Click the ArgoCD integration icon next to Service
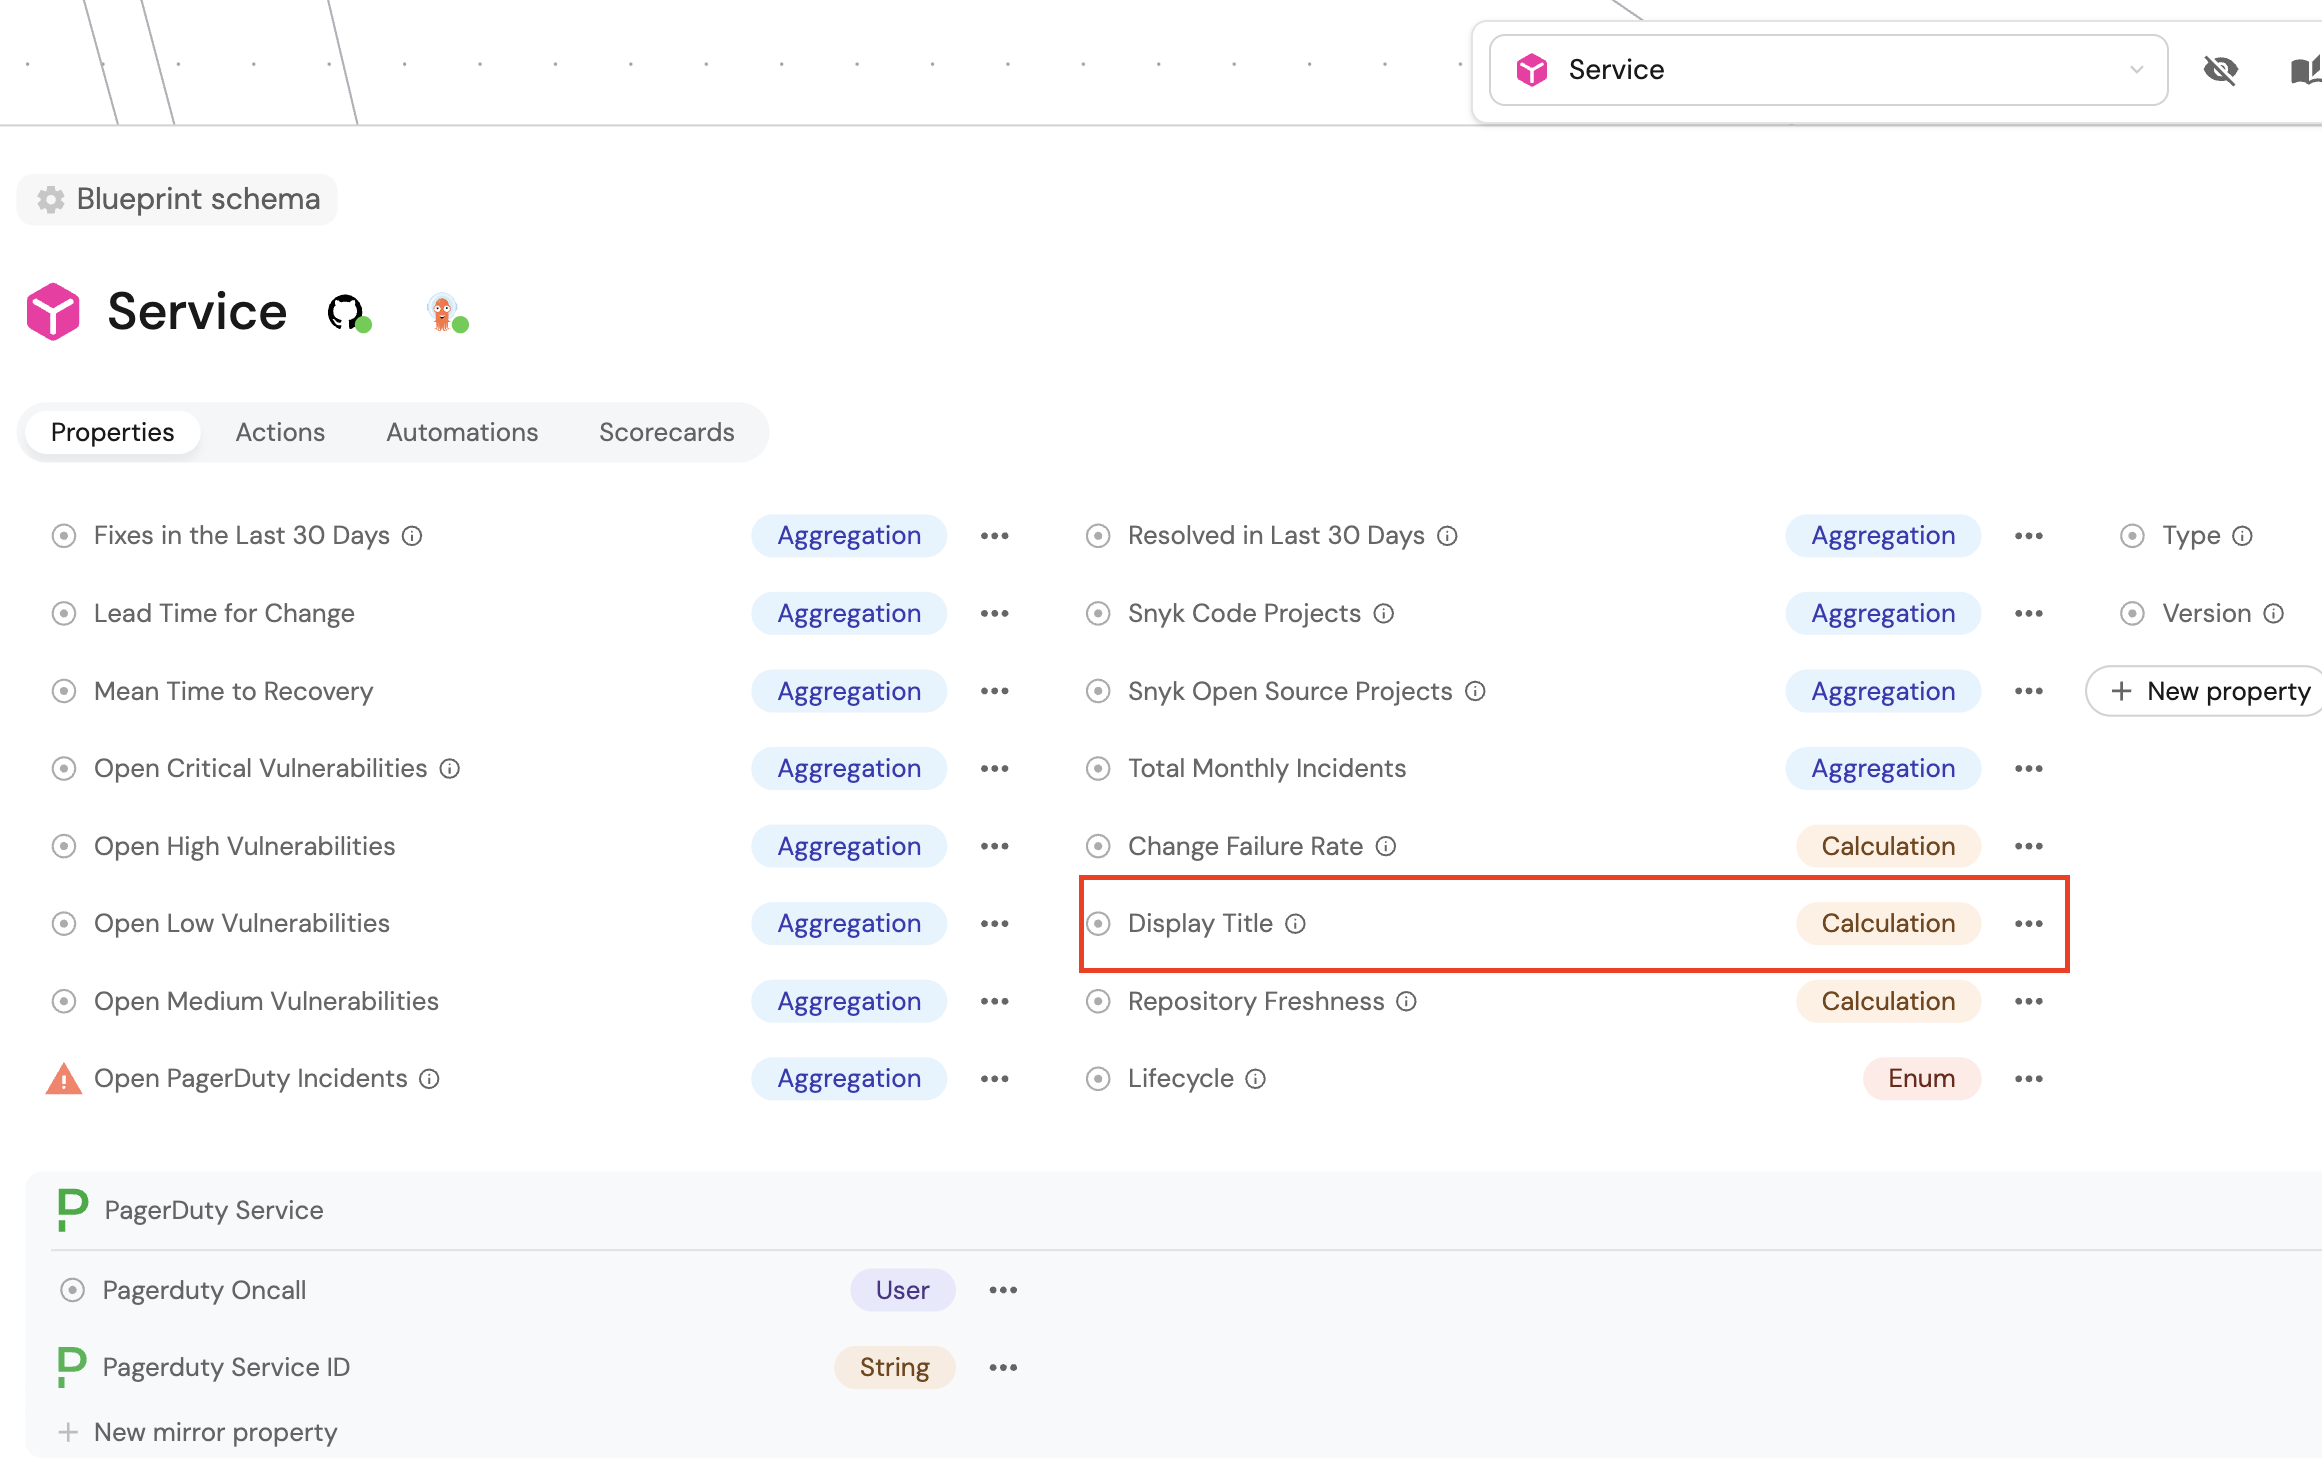Viewport: 2322px width, 1464px height. click(443, 312)
